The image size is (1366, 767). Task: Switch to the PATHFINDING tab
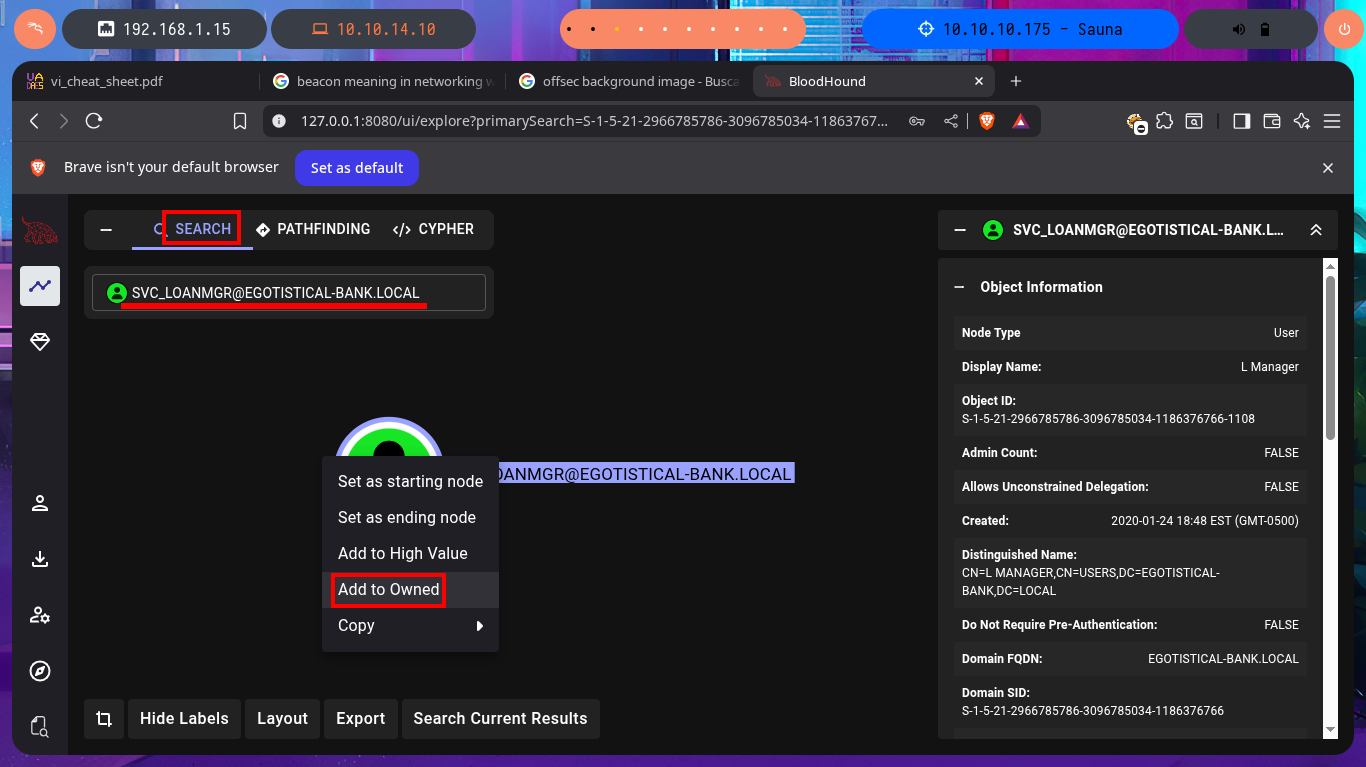click(x=313, y=229)
